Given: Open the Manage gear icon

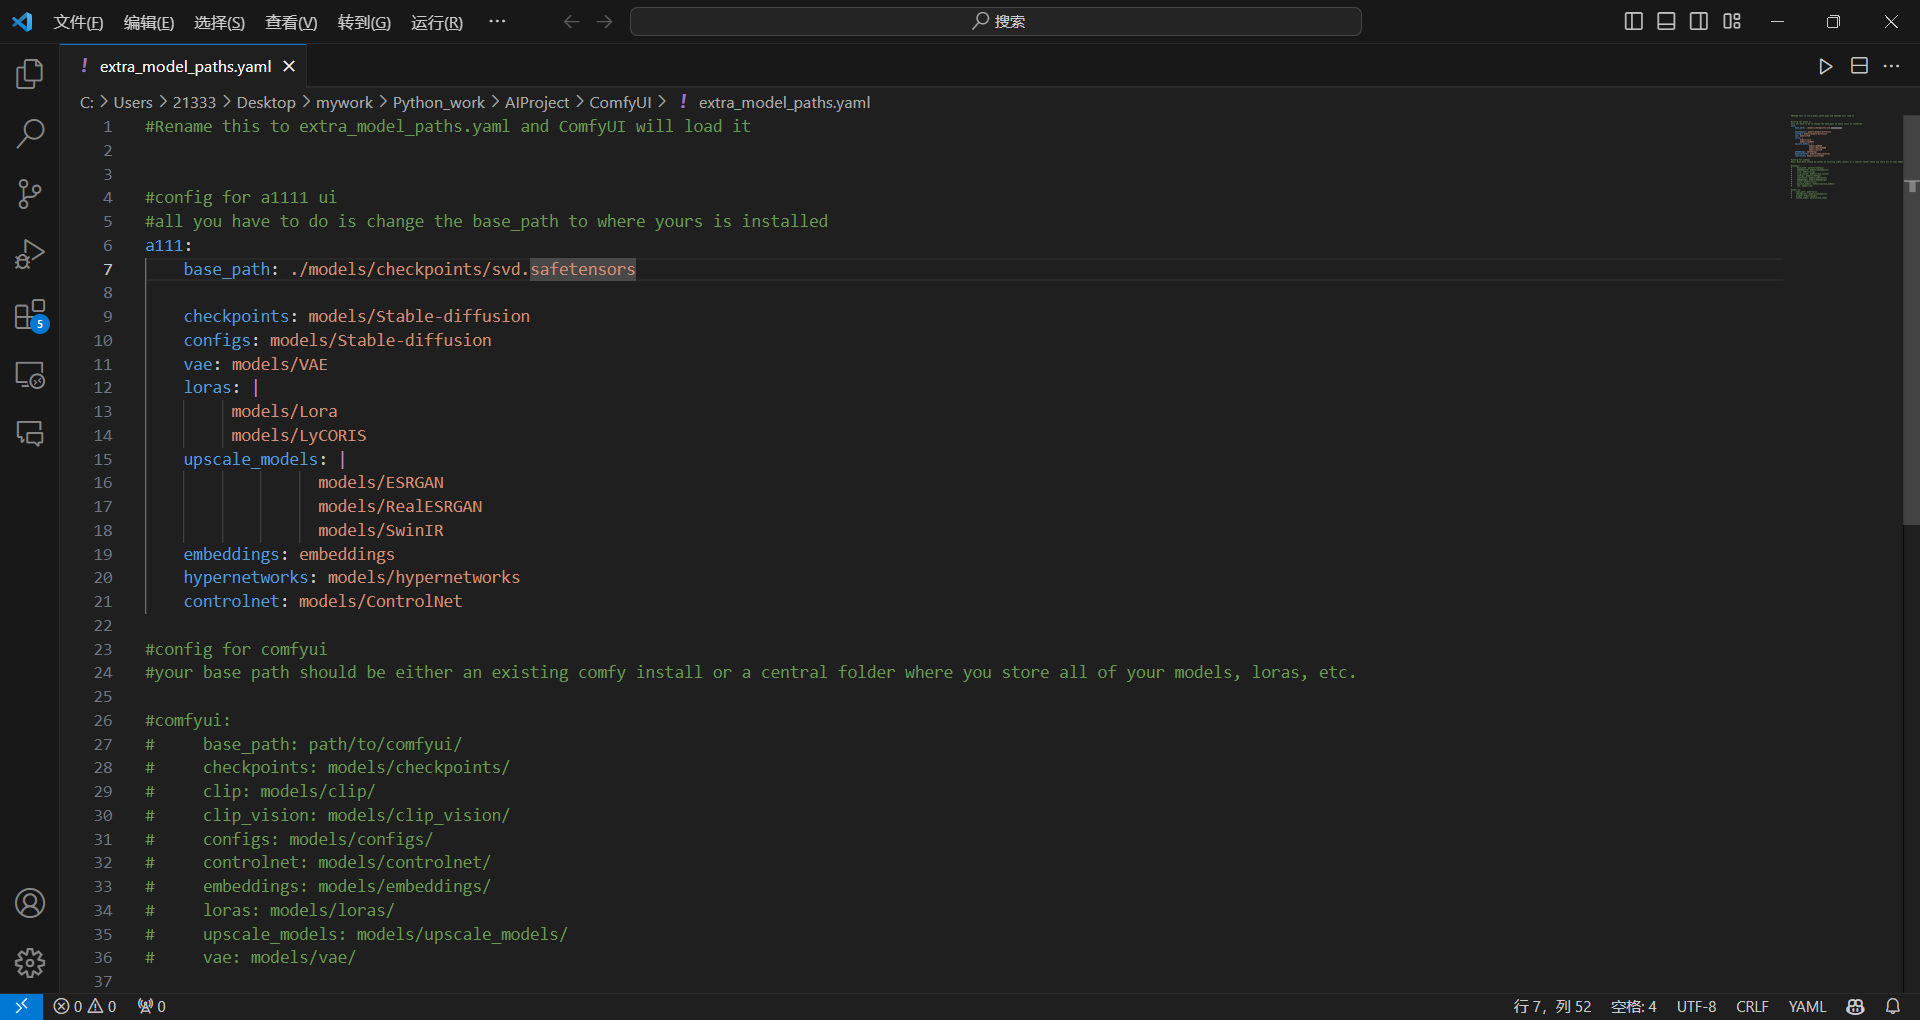Looking at the screenshot, I should [30, 963].
